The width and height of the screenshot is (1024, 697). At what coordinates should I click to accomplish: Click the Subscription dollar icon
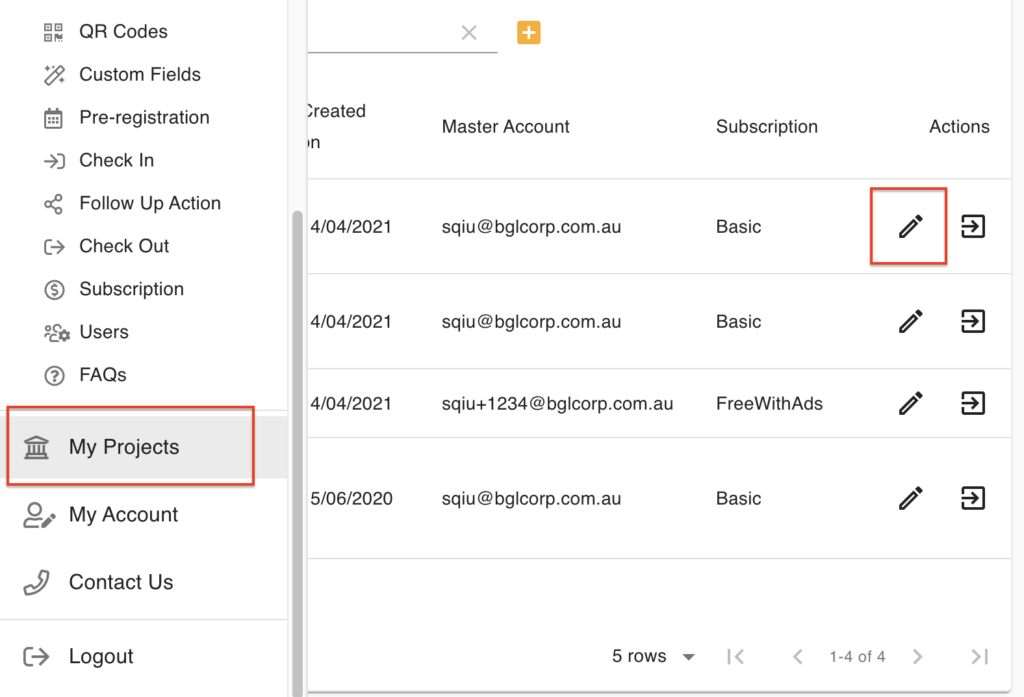pyautogui.click(x=51, y=289)
